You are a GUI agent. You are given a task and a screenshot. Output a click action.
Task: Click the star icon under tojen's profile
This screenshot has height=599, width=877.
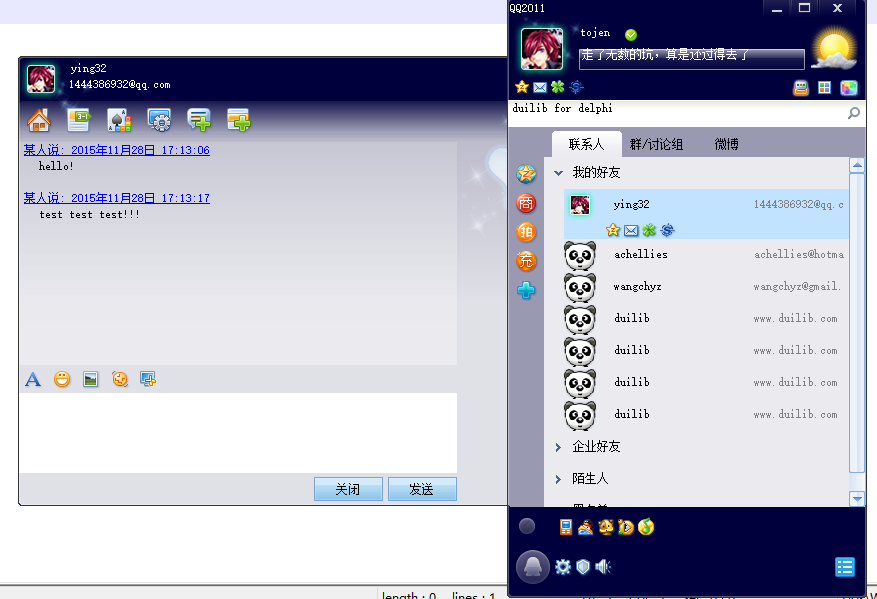pos(522,87)
